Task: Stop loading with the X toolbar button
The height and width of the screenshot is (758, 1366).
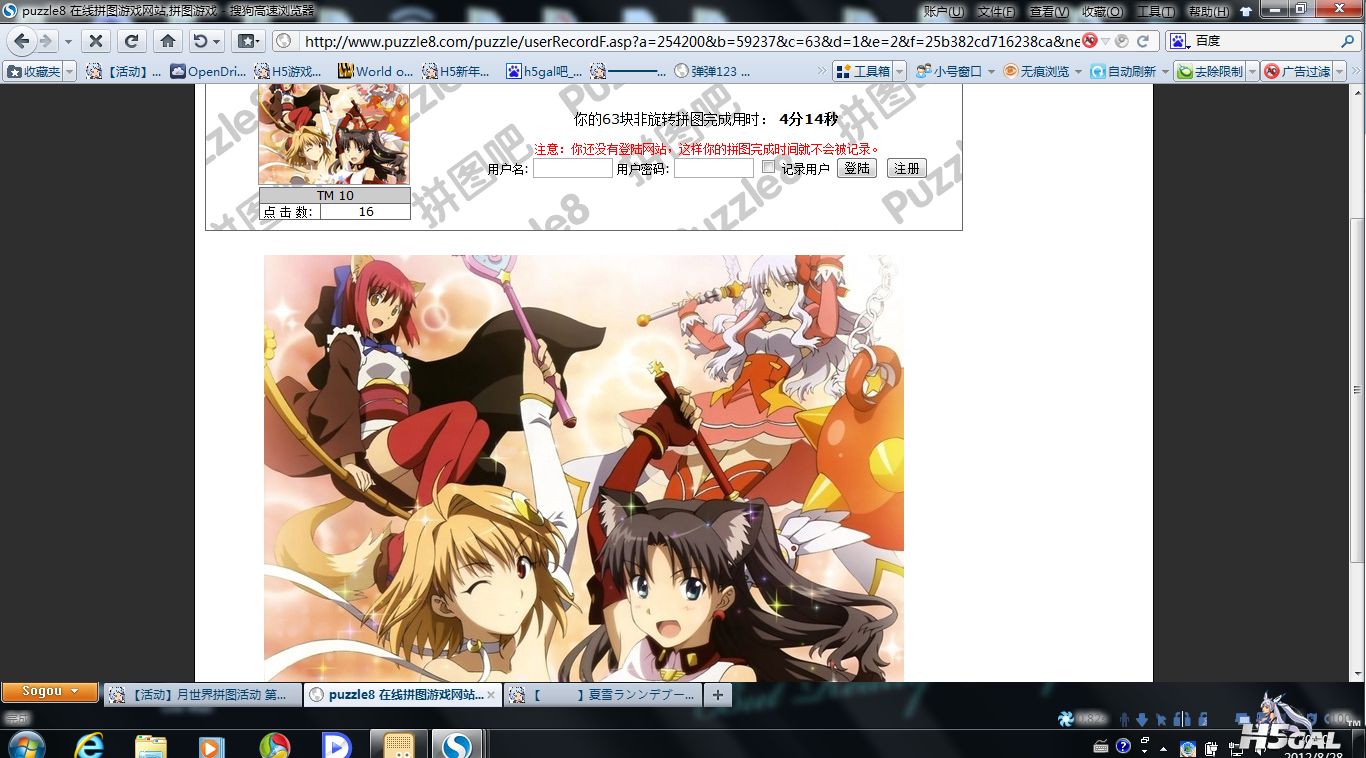Action: coord(95,41)
